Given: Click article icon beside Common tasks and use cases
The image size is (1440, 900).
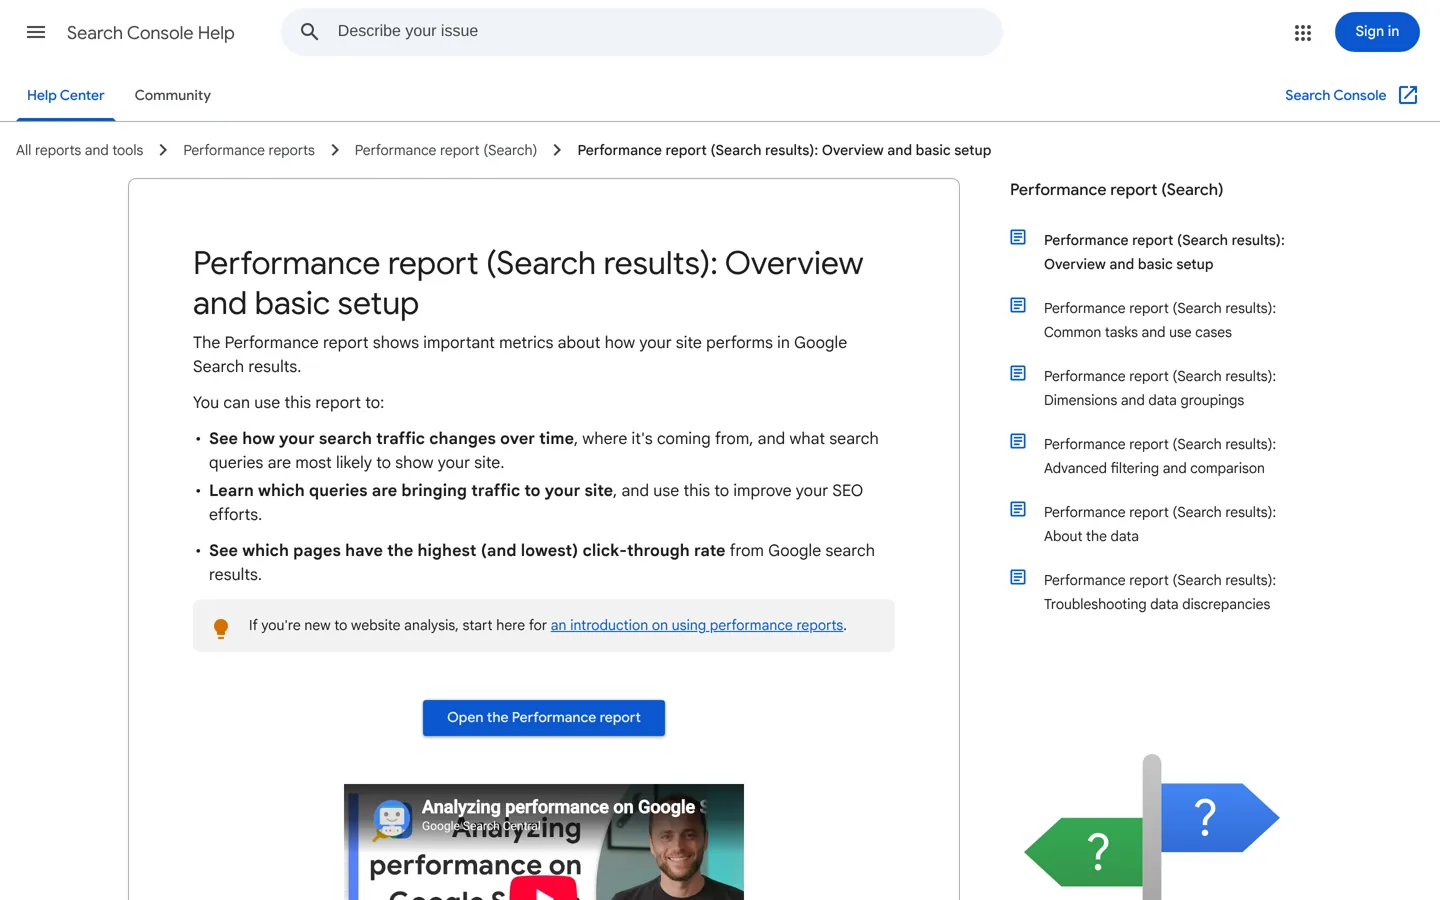Looking at the screenshot, I should click(x=1018, y=305).
